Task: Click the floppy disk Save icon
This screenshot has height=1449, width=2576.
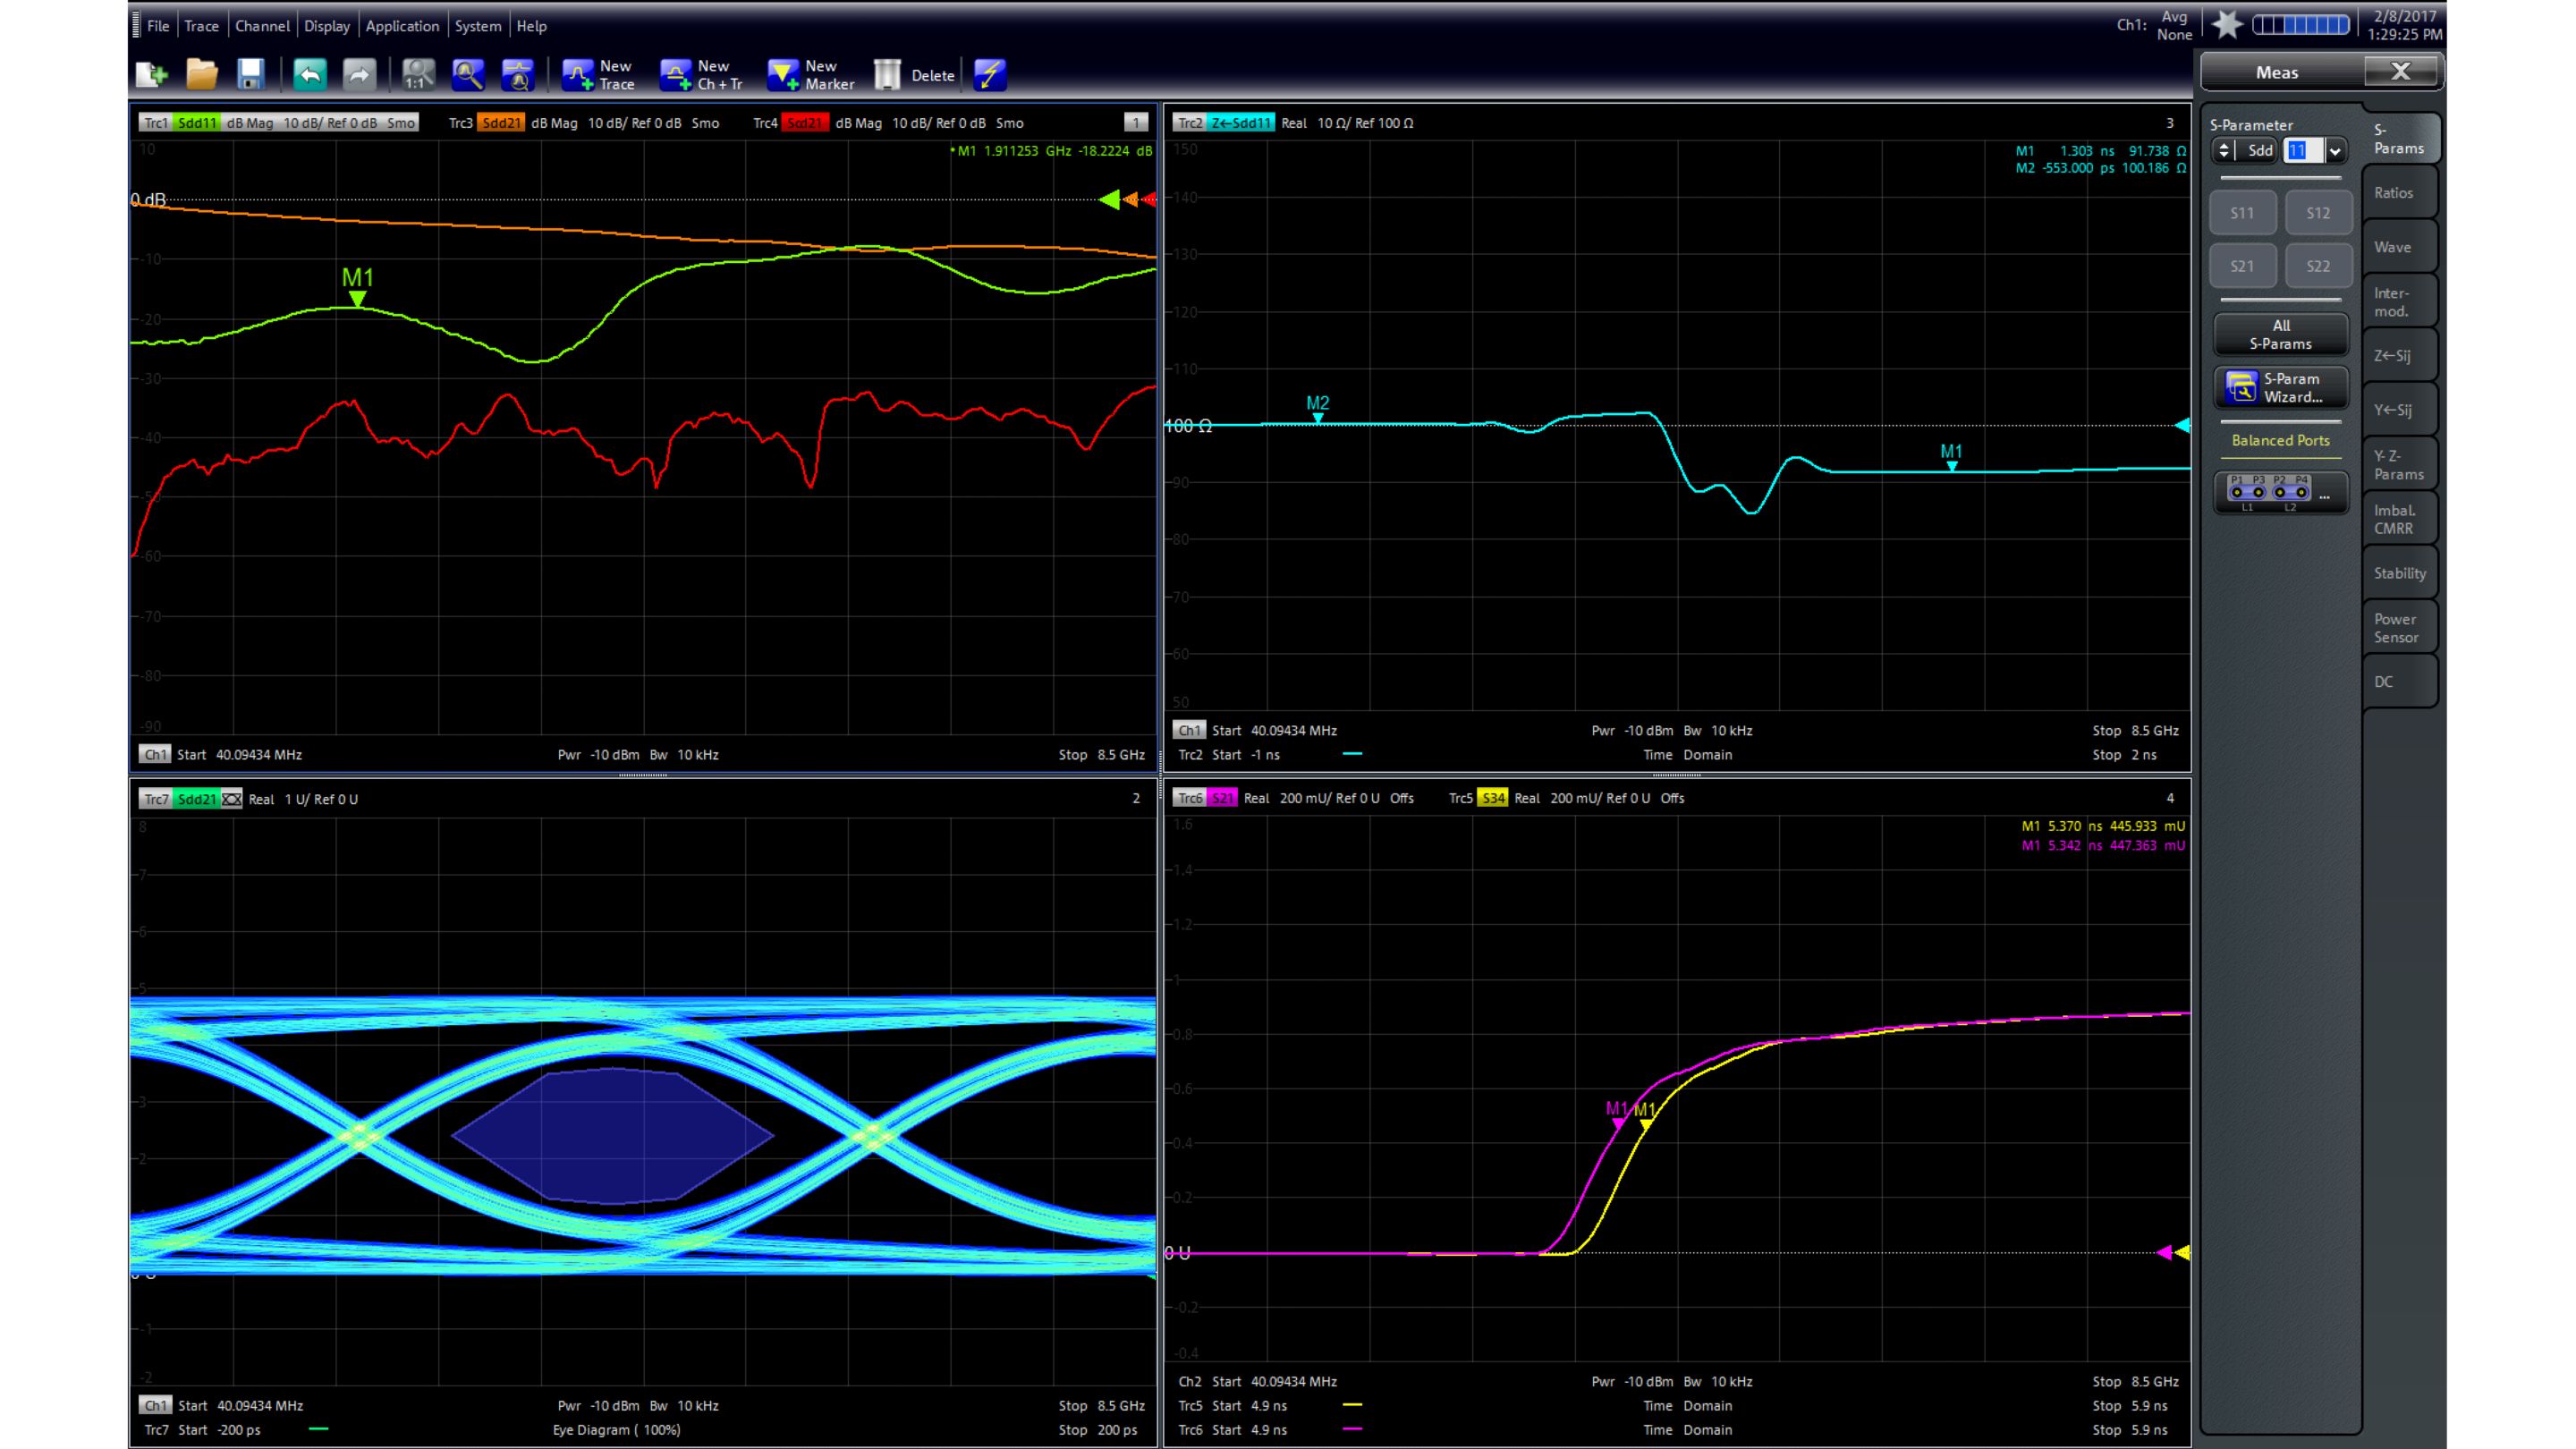Action: (250, 75)
